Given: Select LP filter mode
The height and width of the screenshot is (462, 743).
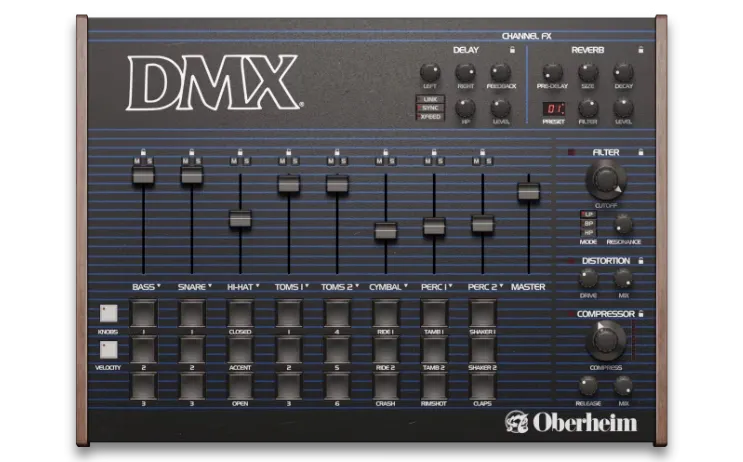Looking at the screenshot, I should tap(588, 215).
